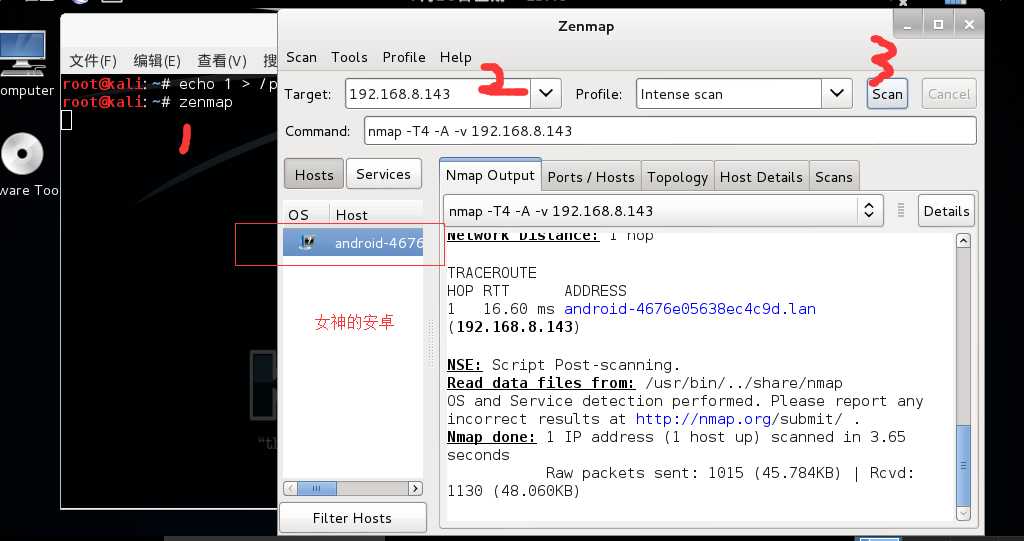This screenshot has height=541, width=1024.
Task: Select the Hosts toggle button
Action: 314,174
